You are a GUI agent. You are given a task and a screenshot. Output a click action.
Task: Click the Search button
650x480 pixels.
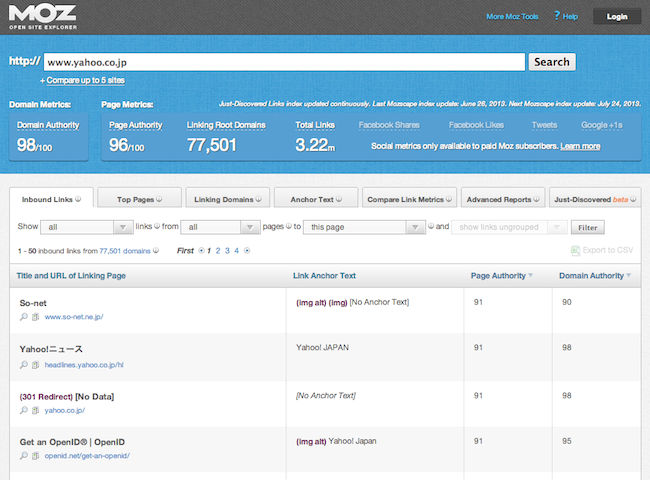coord(552,62)
